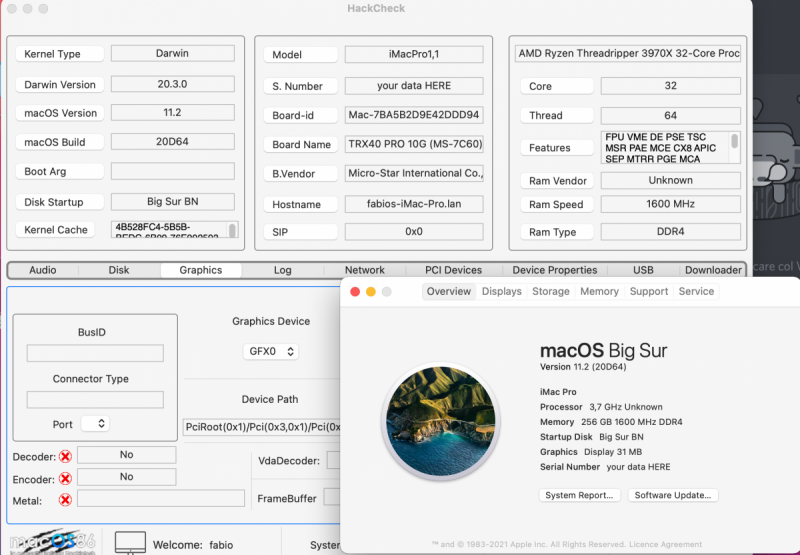Image resolution: width=800 pixels, height=555 pixels.
Task: Click the System Report button
Action: tap(579, 495)
